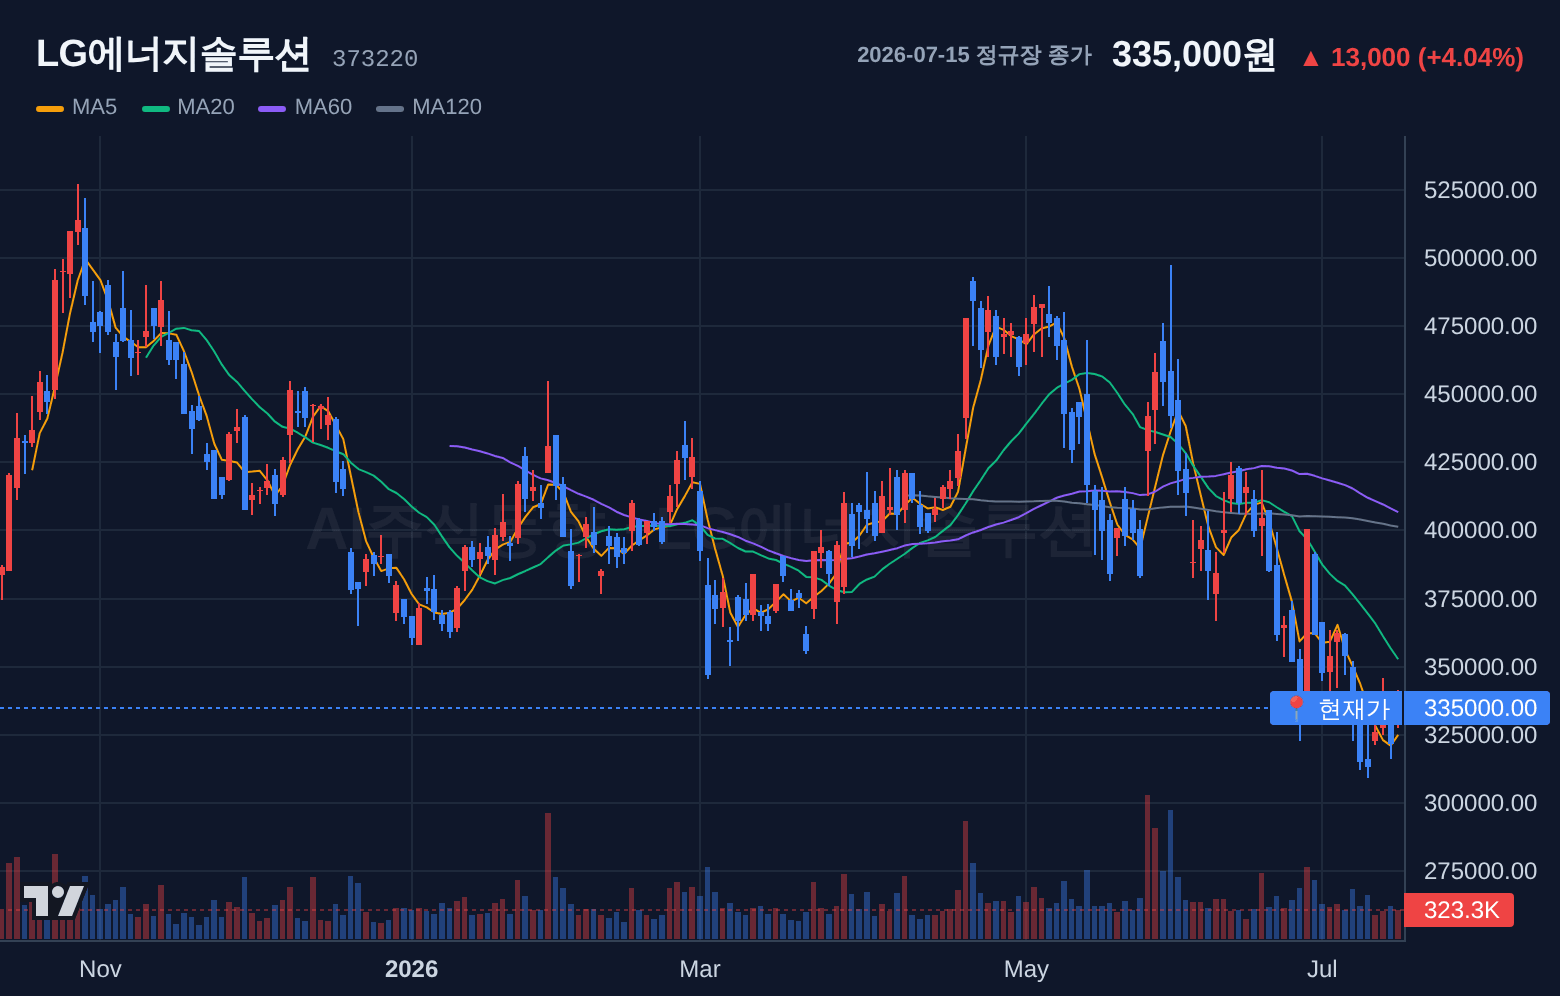Click the May time axis label
The height and width of the screenshot is (996, 1560).
(1026, 969)
